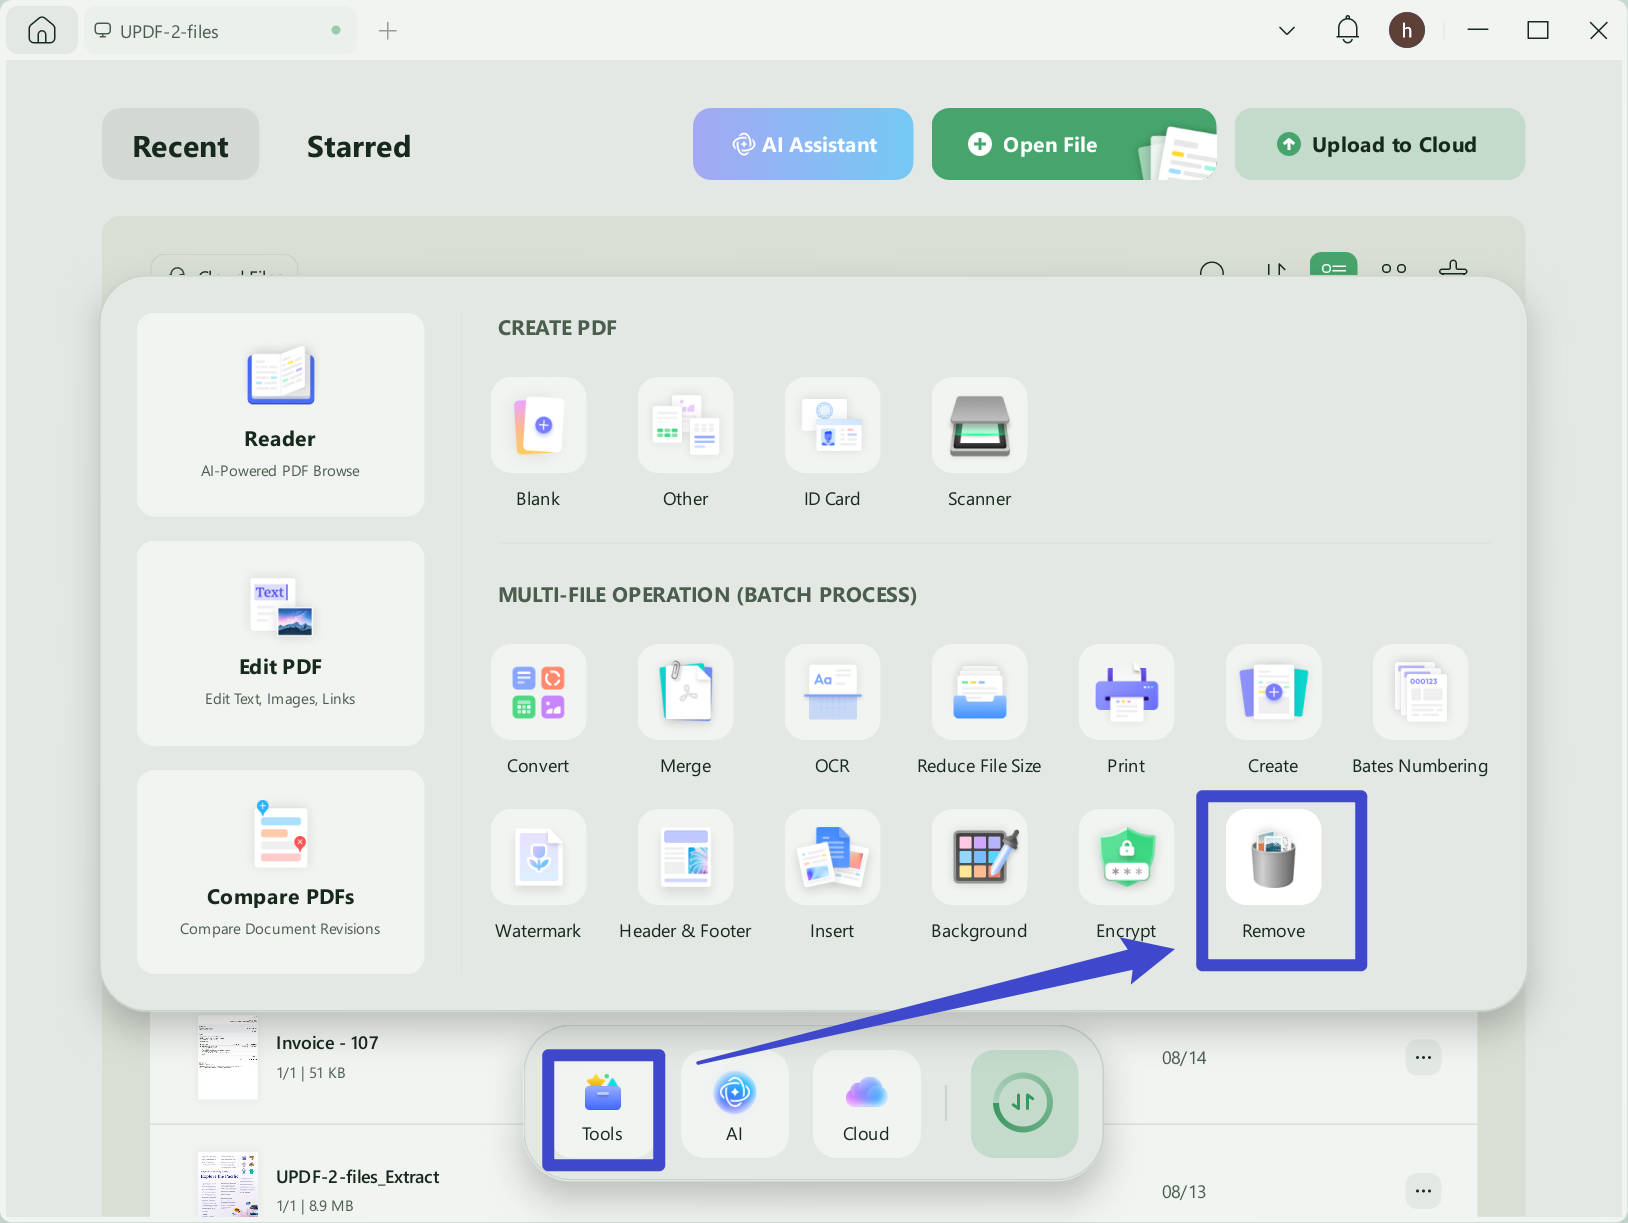Open the Invoice - 107 thumbnail

(x=228, y=1057)
